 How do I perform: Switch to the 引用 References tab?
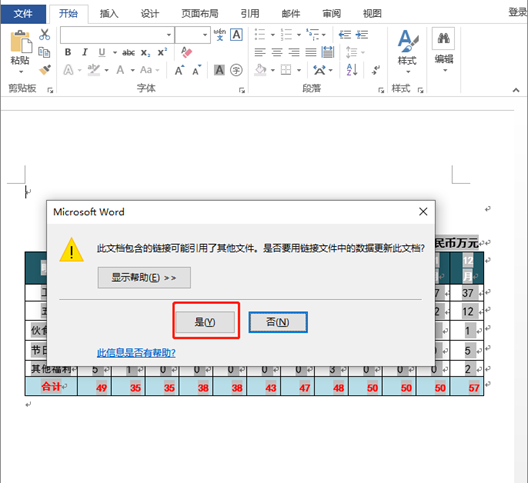pos(250,14)
